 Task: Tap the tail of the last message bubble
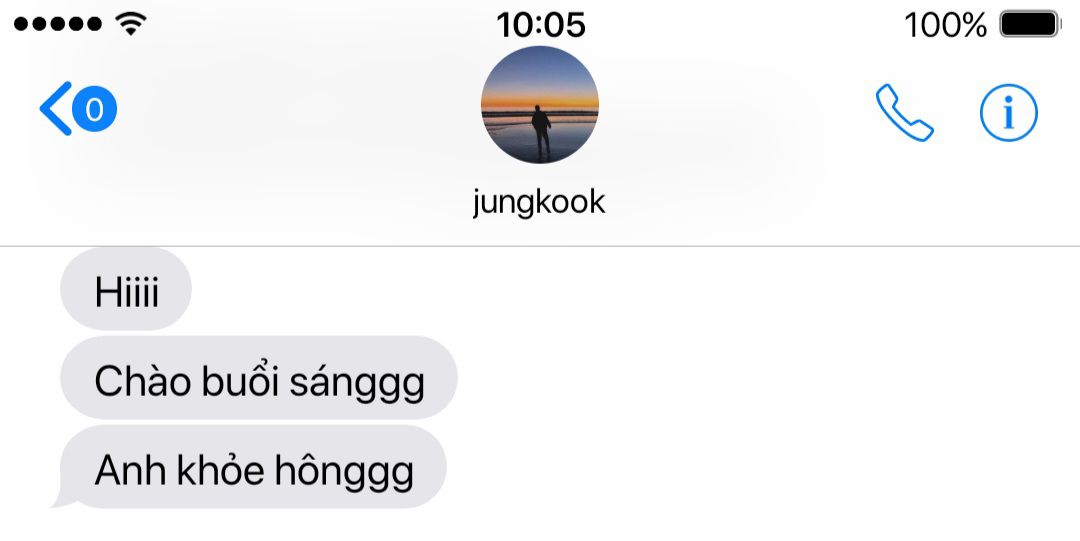coord(63,500)
